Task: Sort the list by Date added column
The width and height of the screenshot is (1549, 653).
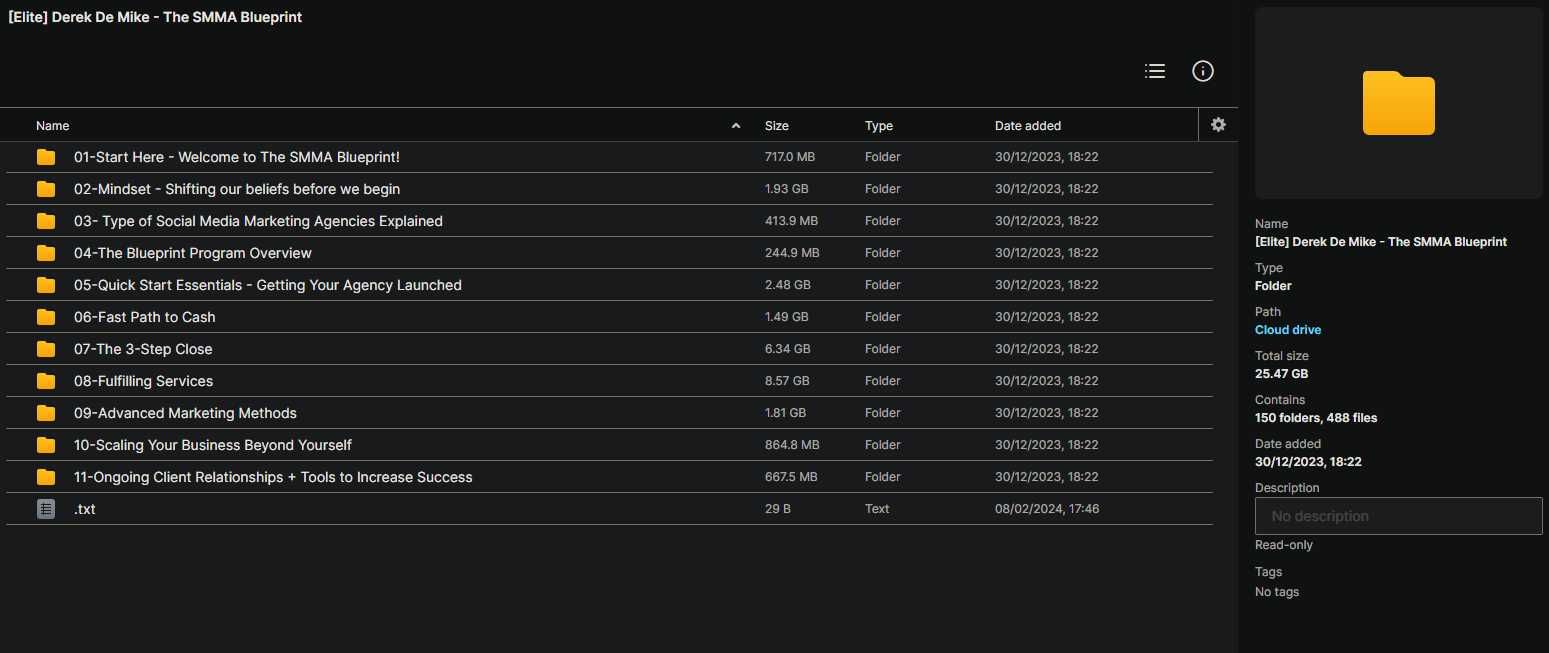Action: [x=1028, y=126]
